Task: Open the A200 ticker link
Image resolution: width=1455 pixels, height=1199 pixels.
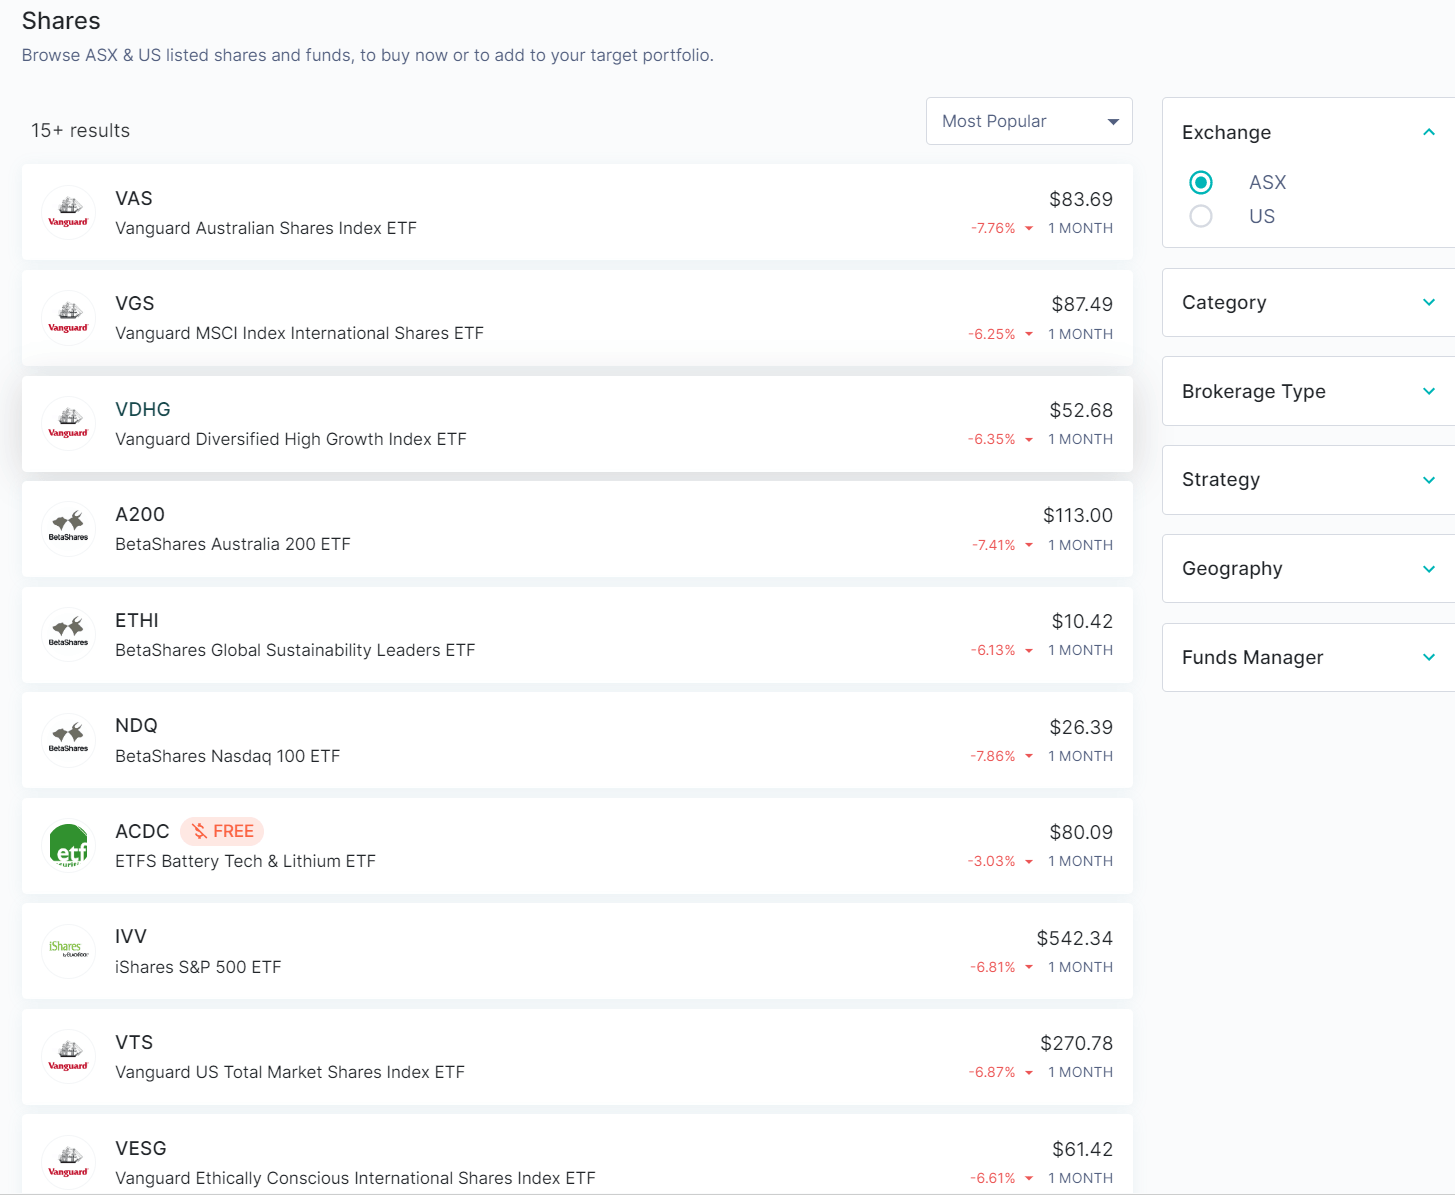Action: coord(140,514)
